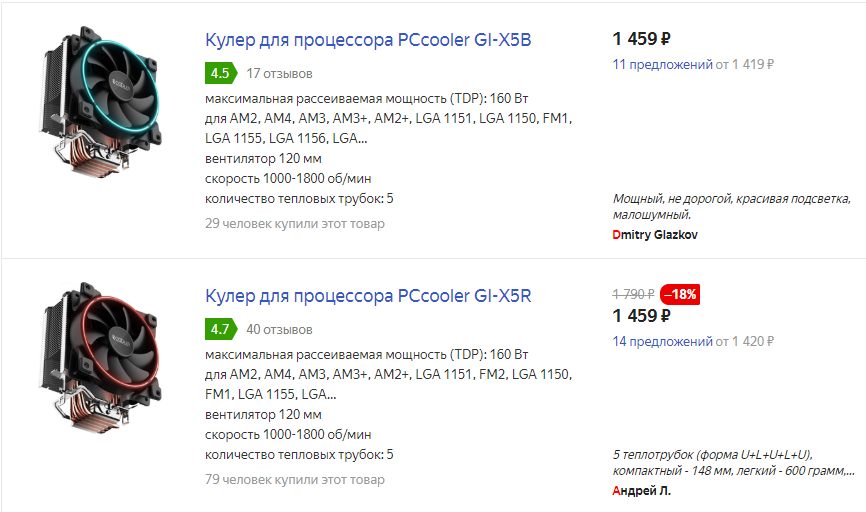866x512 pixels.
Task: Open the PCcooler GI-X5R product title link
Action: coord(369,296)
